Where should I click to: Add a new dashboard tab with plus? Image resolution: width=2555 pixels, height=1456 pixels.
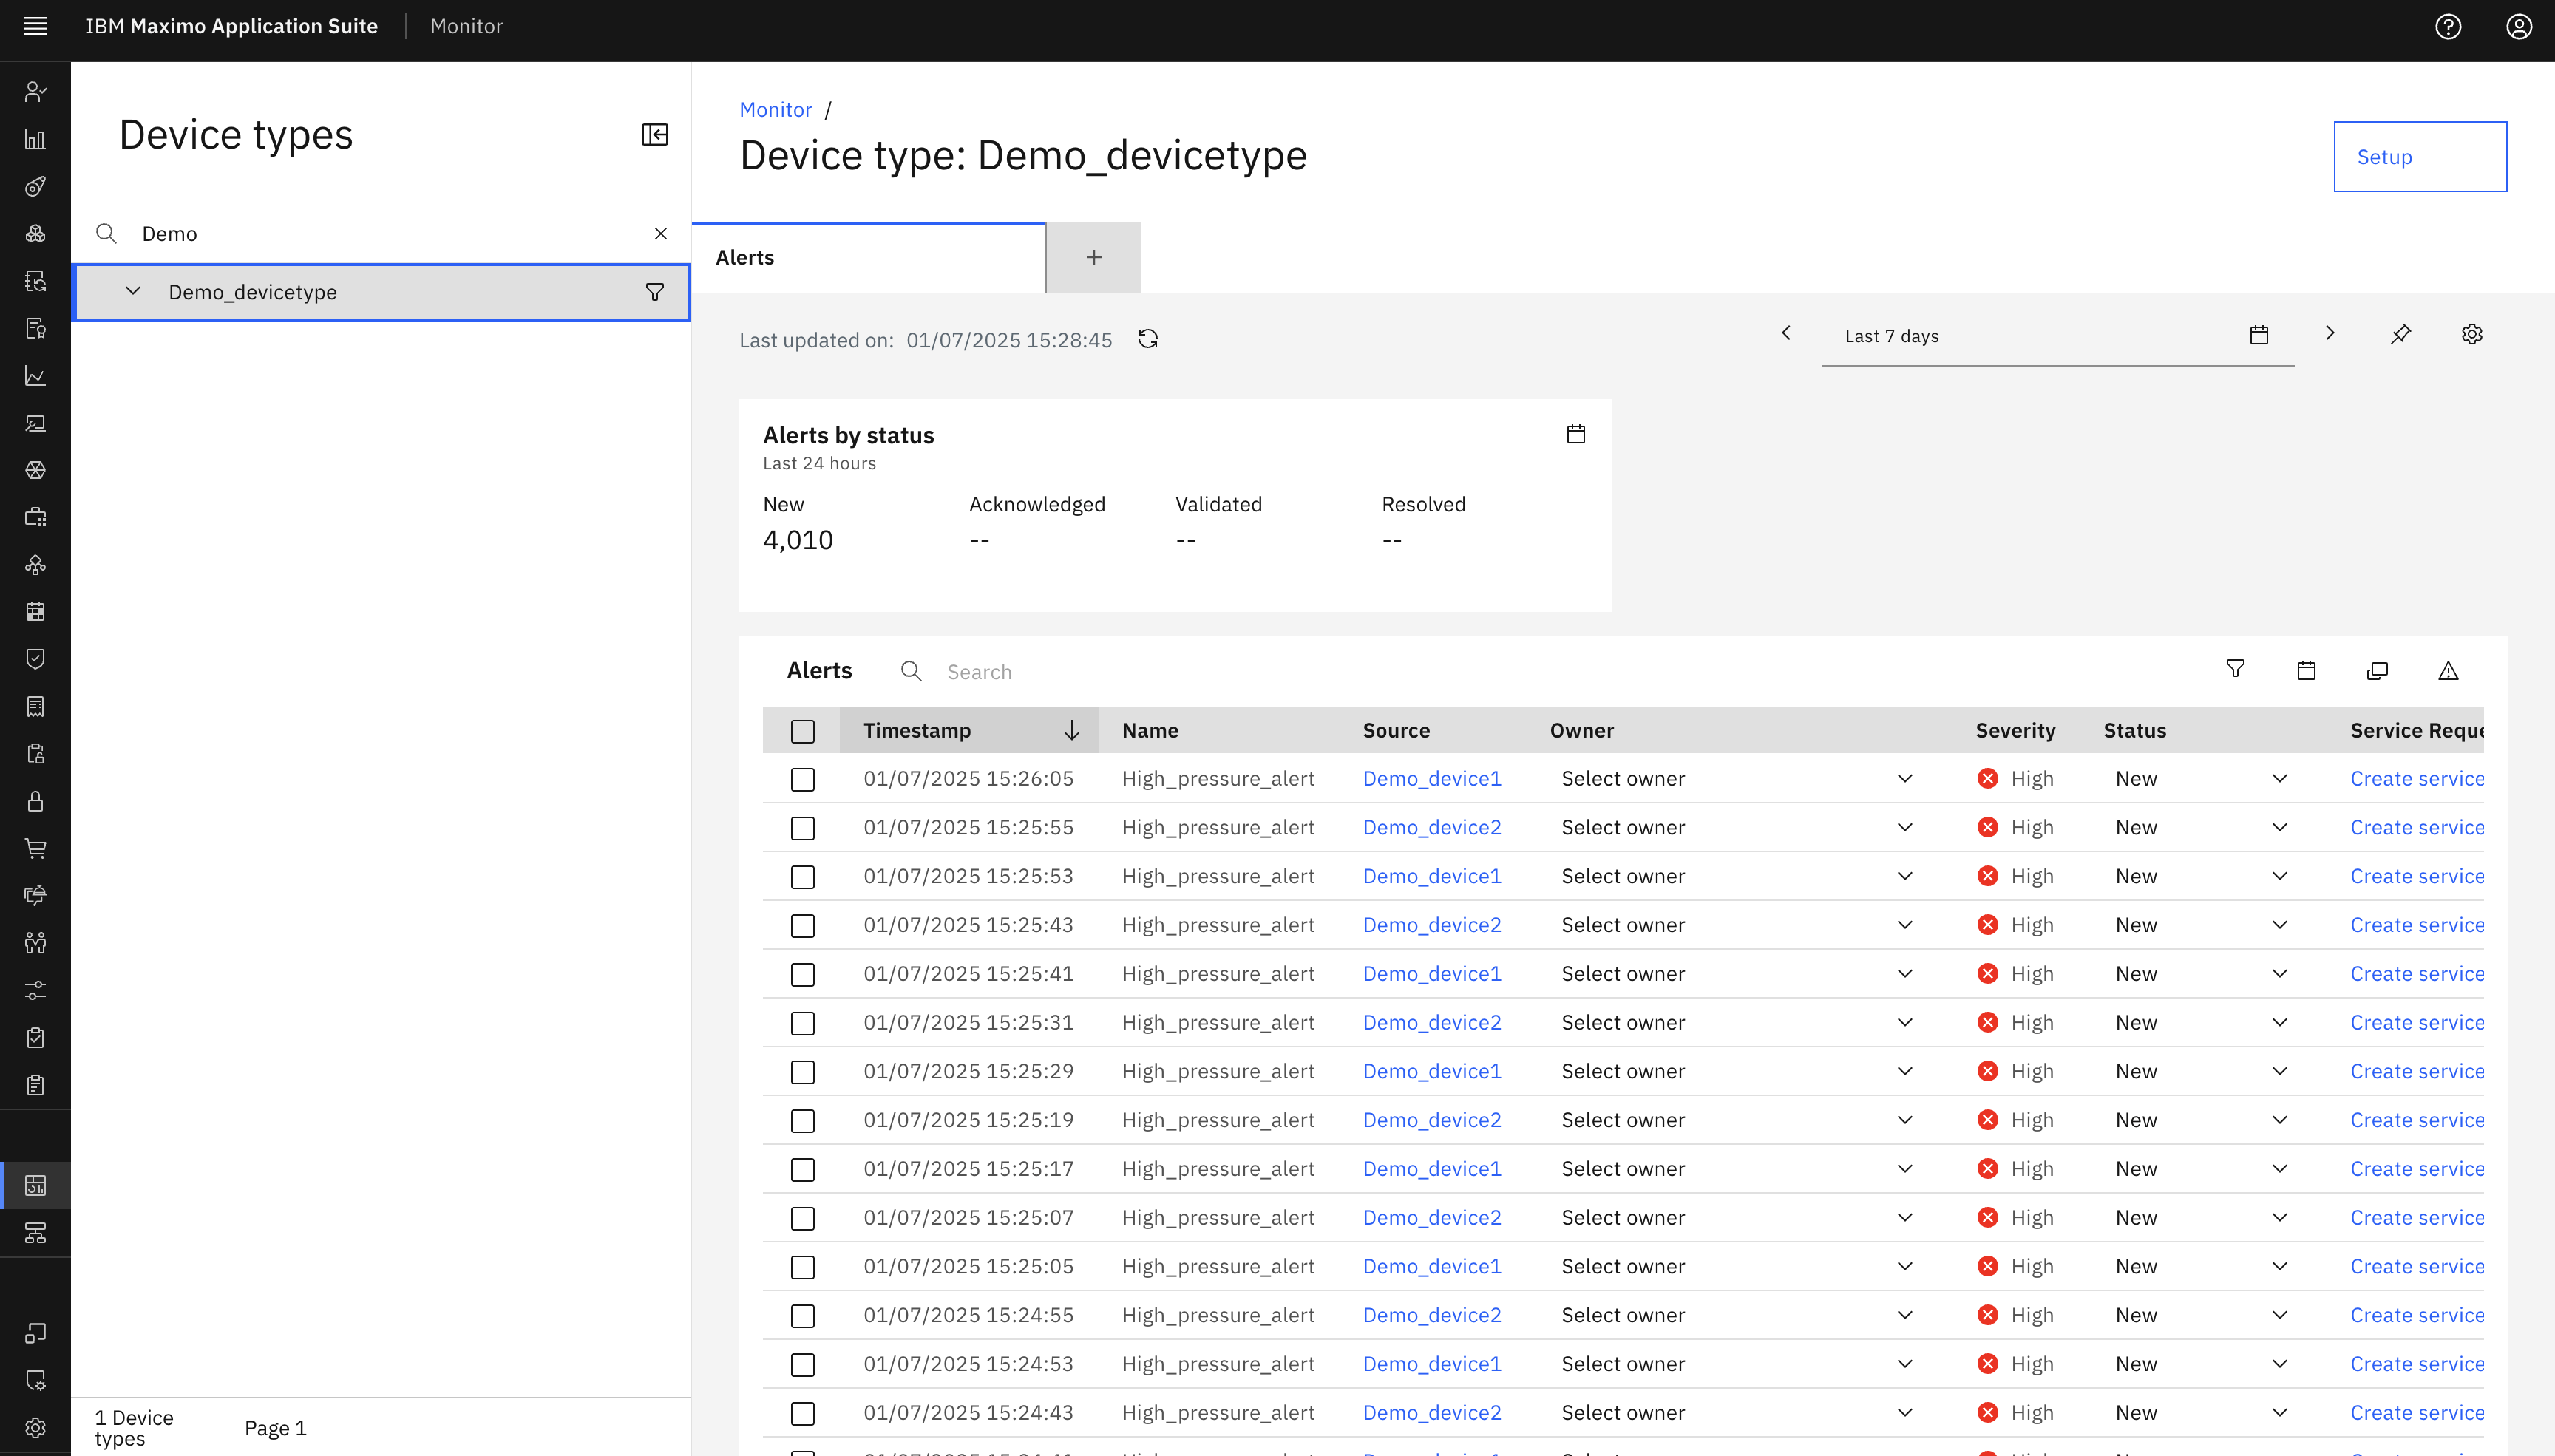[x=1093, y=257]
